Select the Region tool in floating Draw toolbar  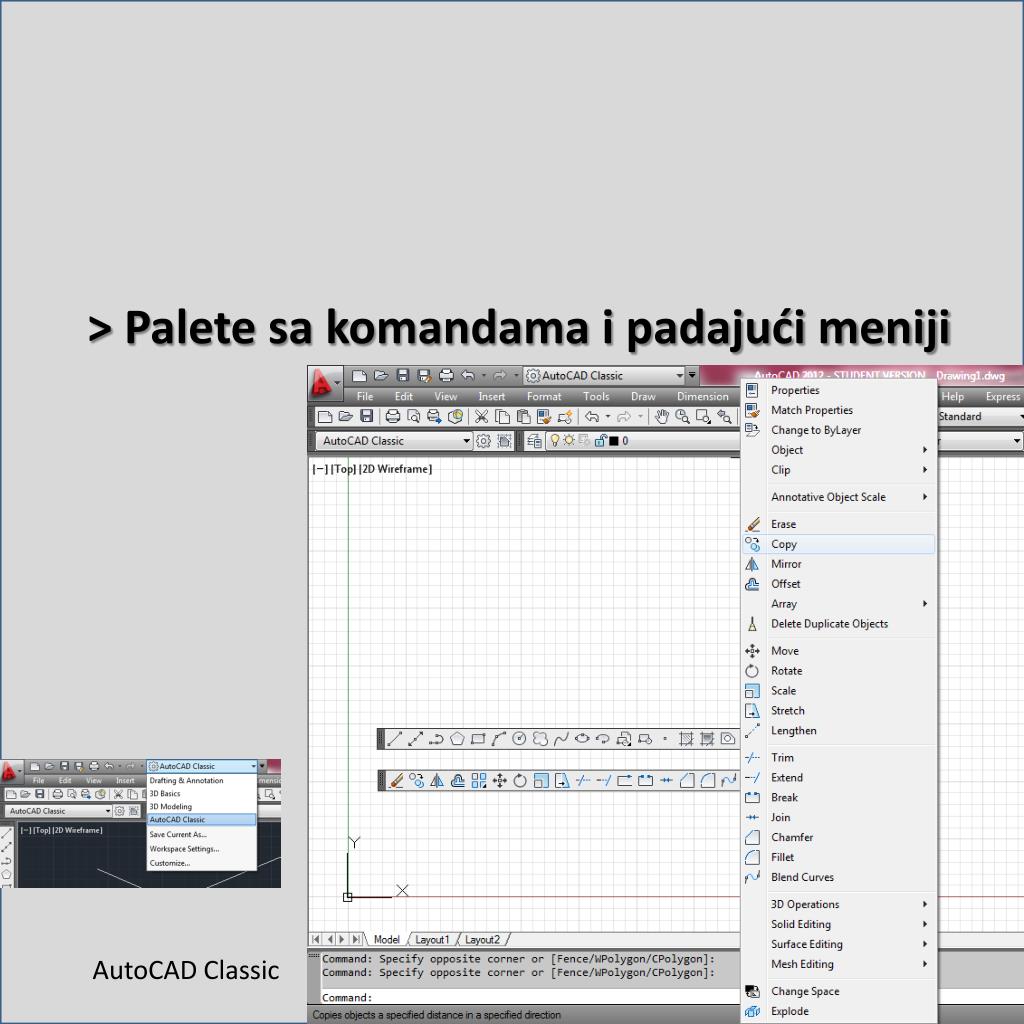[728, 739]
